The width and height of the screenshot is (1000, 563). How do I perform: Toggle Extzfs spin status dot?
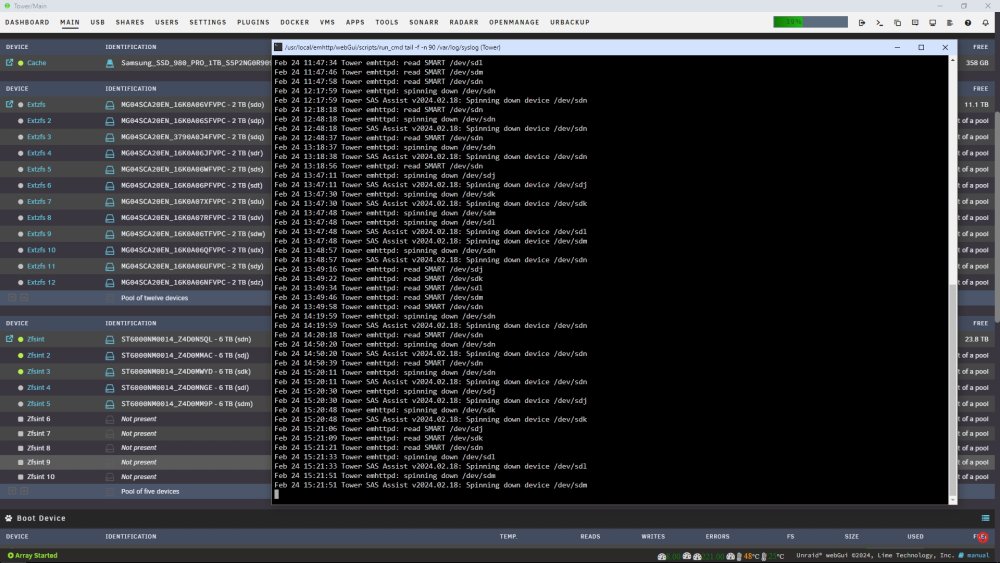point(20,105)
